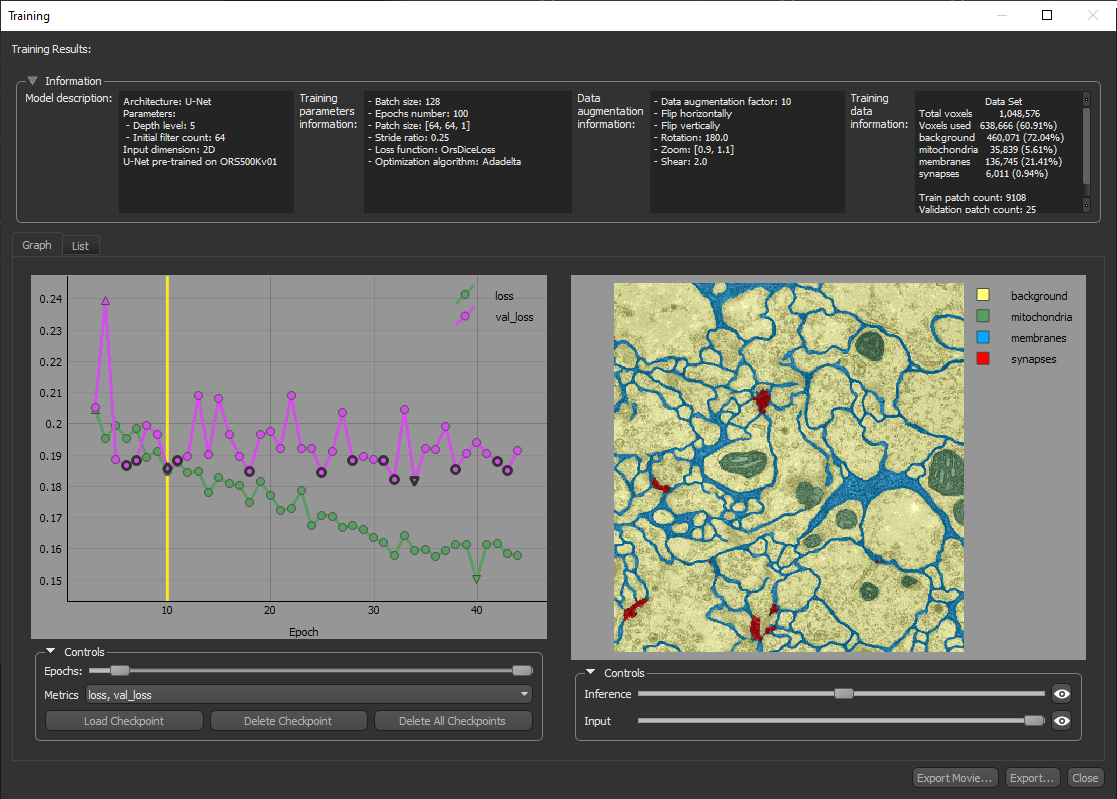Viewport: 1117px width, 799px height.
Task: Click the Inference opacity slider handle
Action: [x=844, y=694]
